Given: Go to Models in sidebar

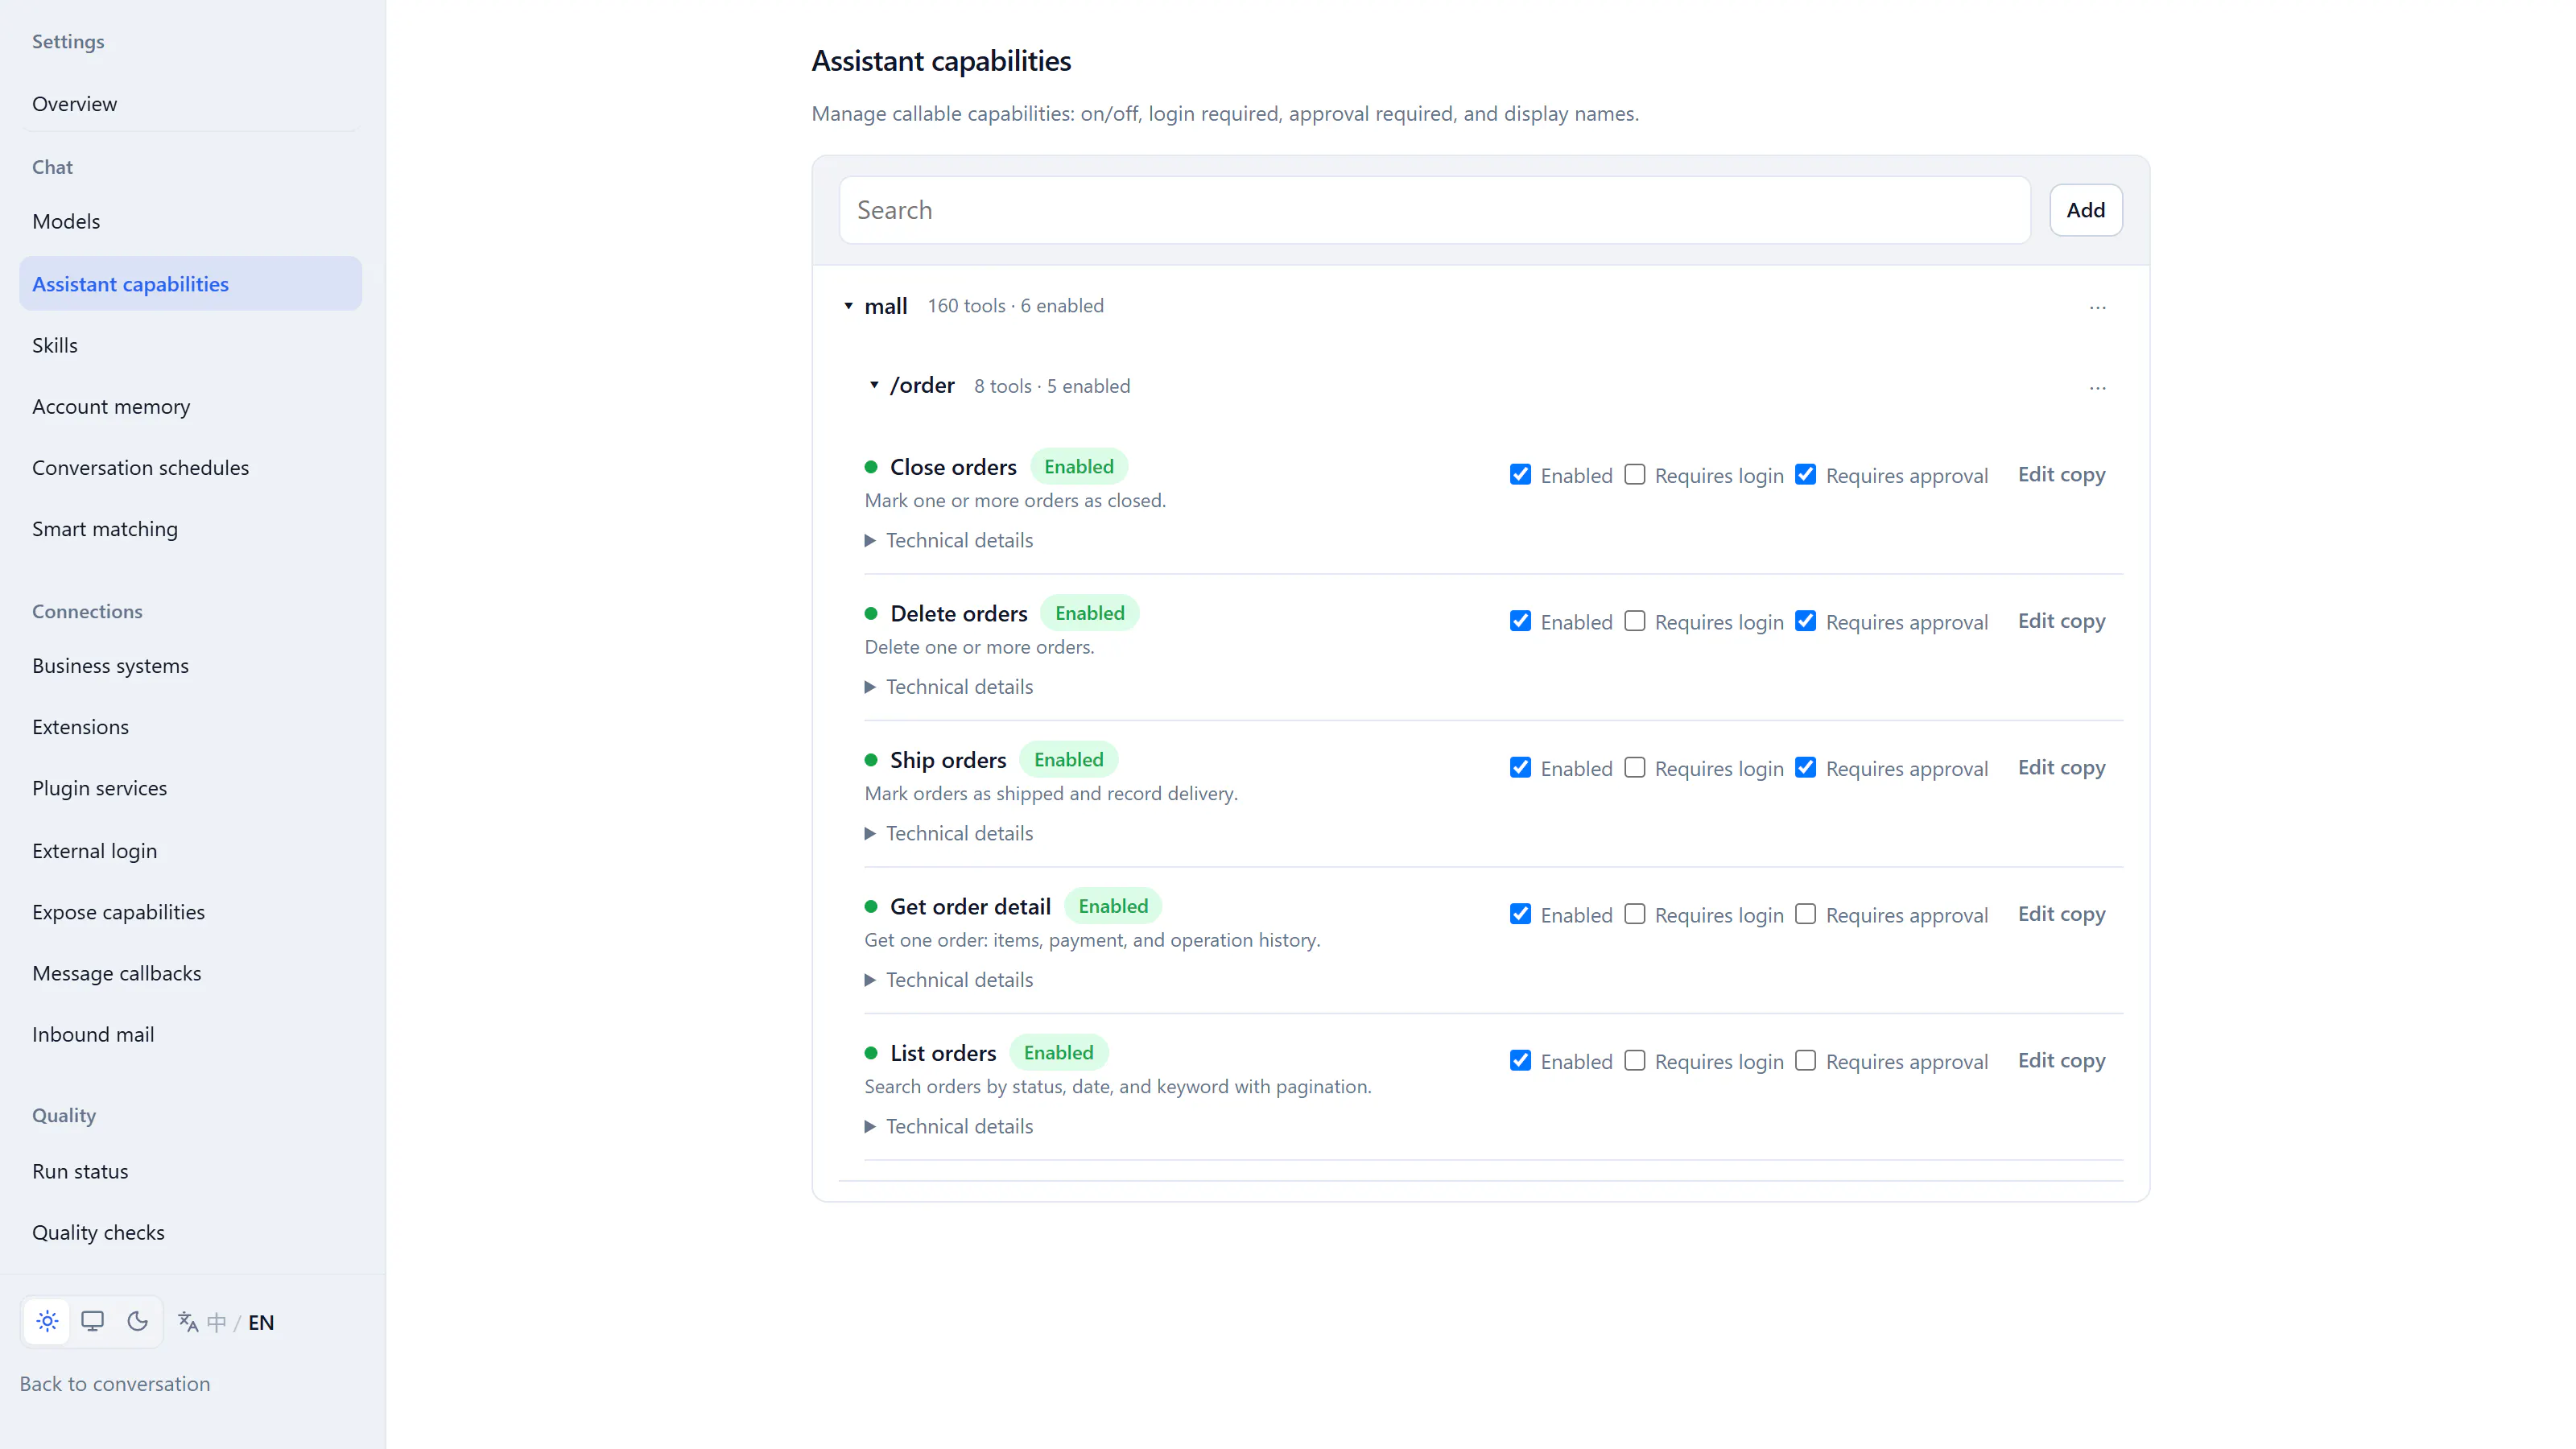Looking at the screenshot, I should 190,221.
